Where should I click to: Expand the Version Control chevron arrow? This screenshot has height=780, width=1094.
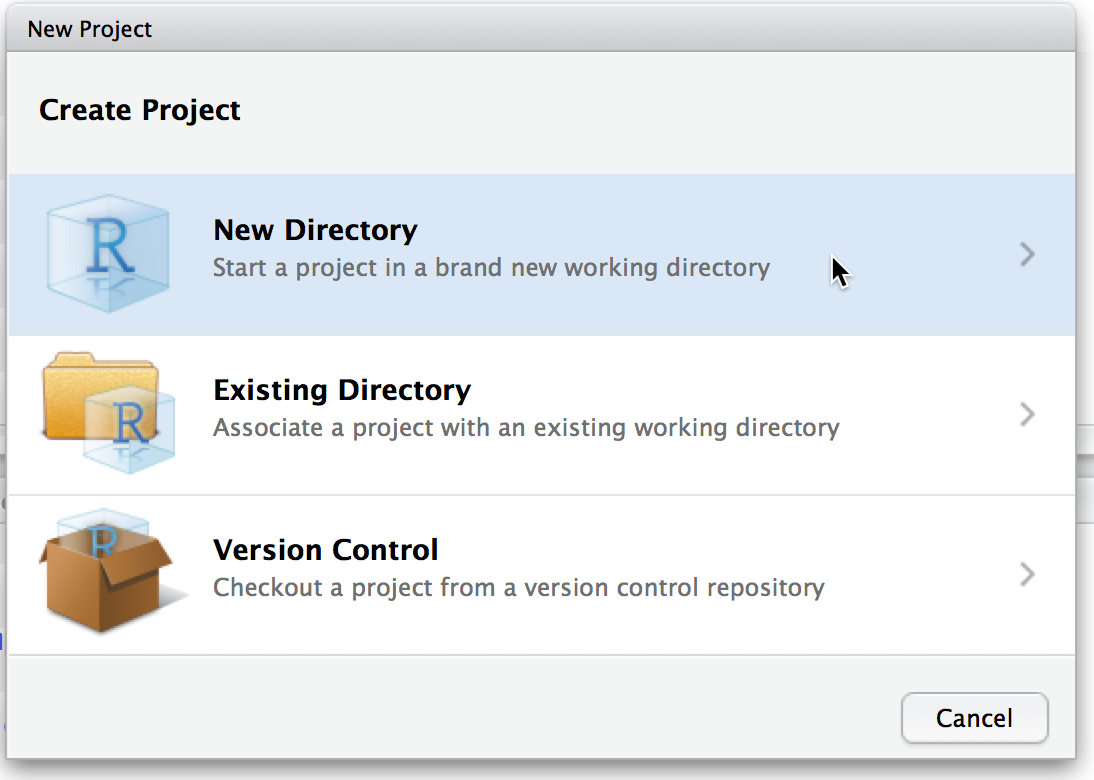click(1026, 574)
